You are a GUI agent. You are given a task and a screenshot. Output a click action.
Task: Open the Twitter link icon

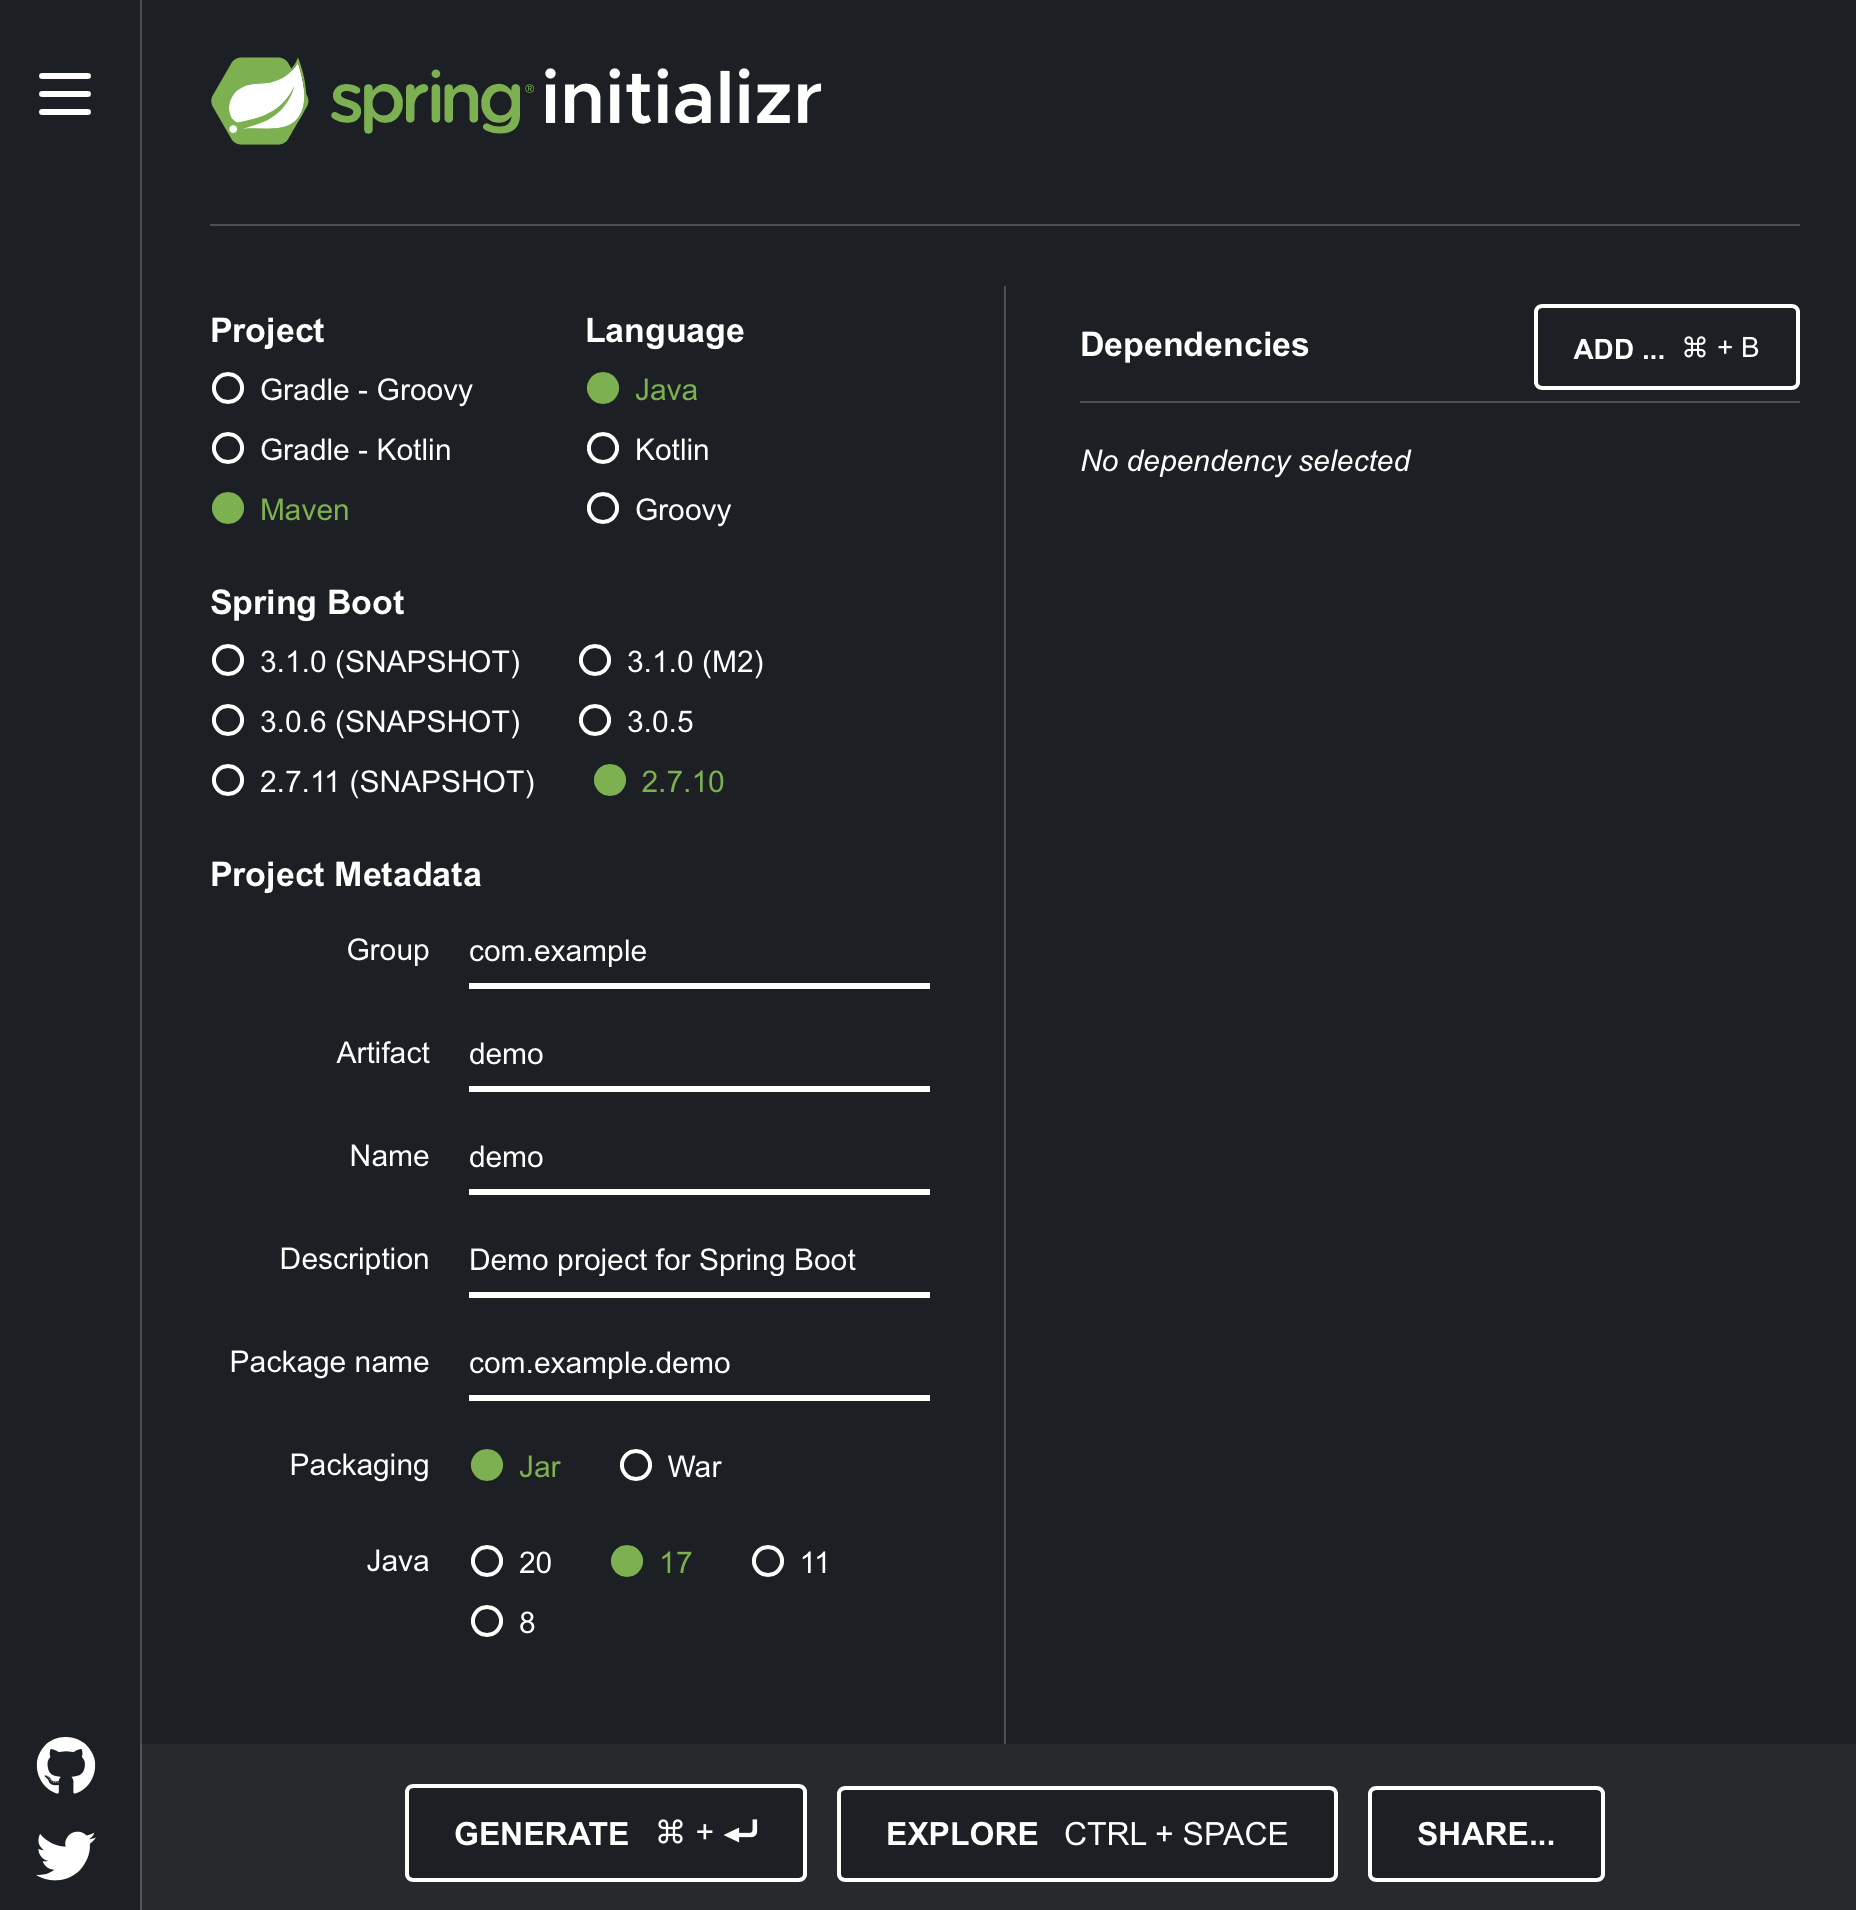66,1855
